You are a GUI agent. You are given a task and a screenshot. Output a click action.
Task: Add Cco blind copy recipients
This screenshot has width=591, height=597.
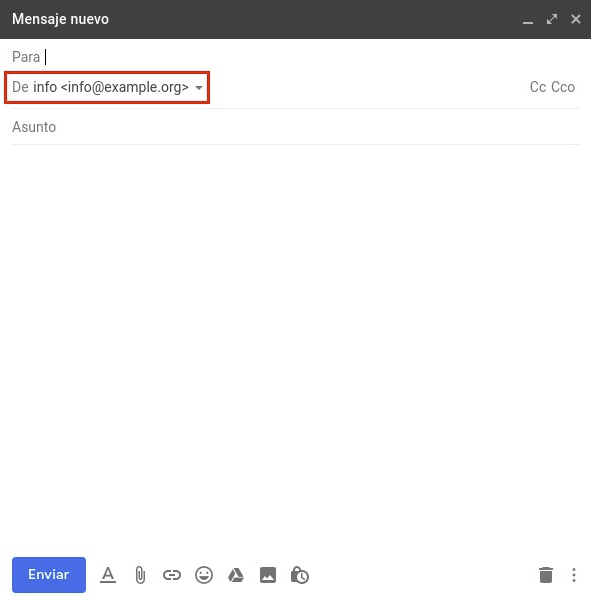tap(563, 87)
